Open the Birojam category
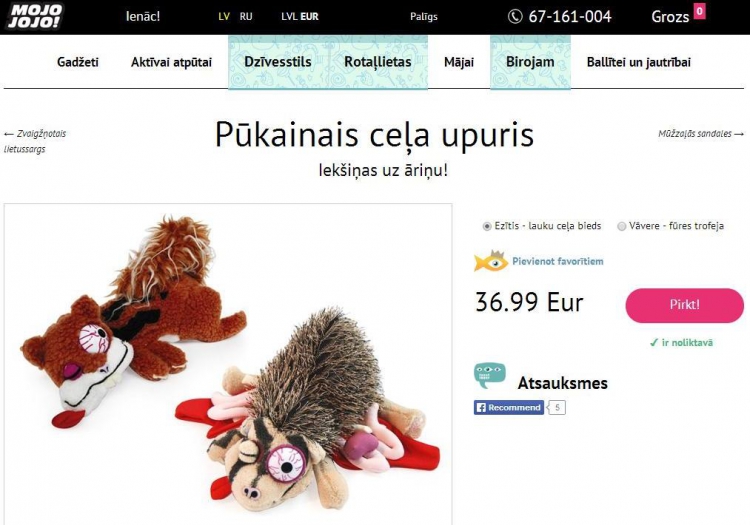 [x=530, y=62]
